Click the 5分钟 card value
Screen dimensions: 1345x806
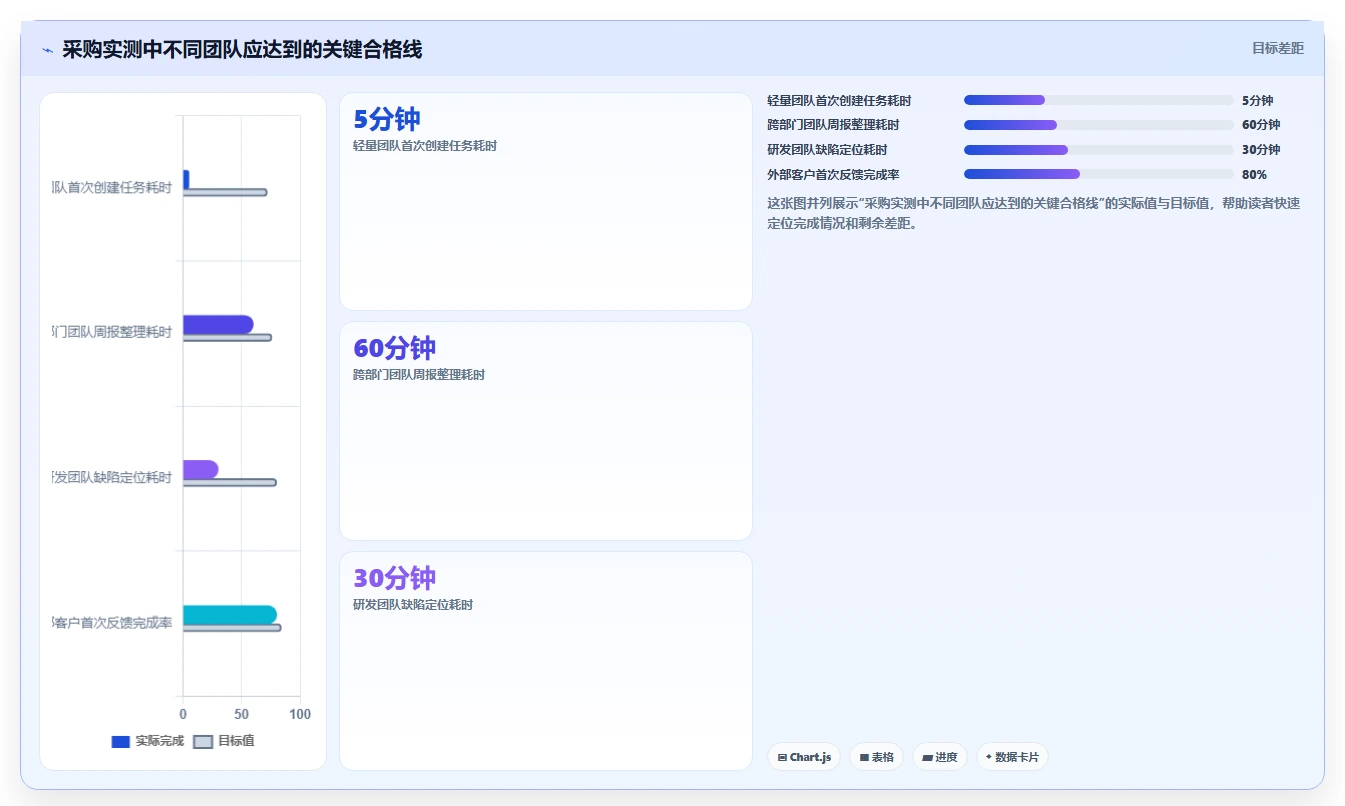pos(386,120)
